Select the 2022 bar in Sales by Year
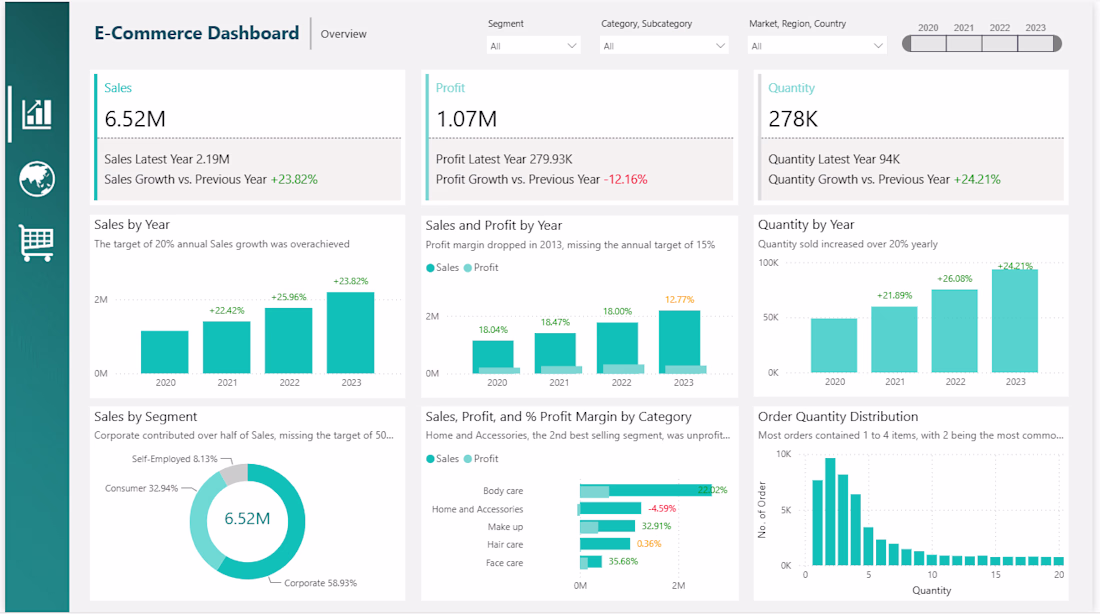The image size is (1100, 614). tap(288, 340)
